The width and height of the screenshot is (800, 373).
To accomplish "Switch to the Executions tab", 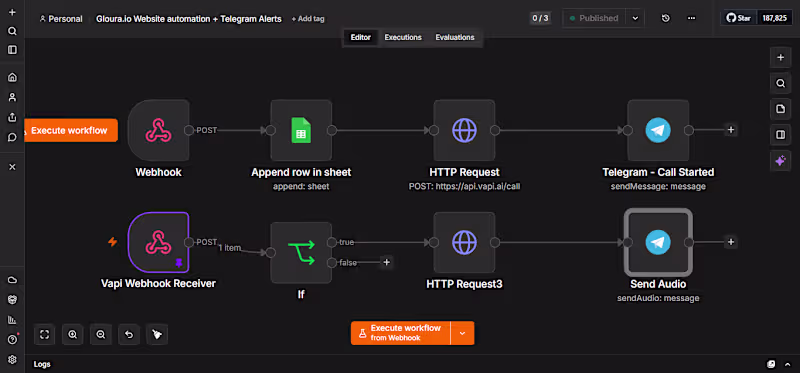I will point(403,37).
